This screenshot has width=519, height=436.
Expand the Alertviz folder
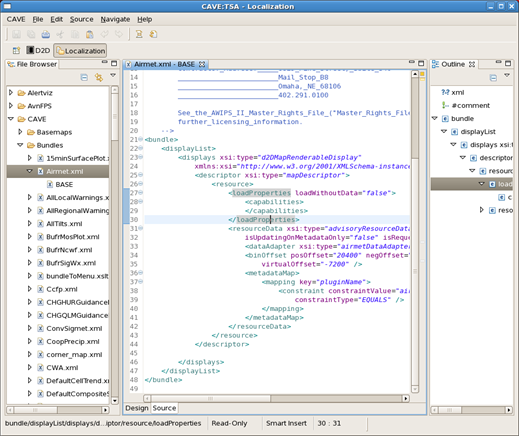(x=11, y=92)
